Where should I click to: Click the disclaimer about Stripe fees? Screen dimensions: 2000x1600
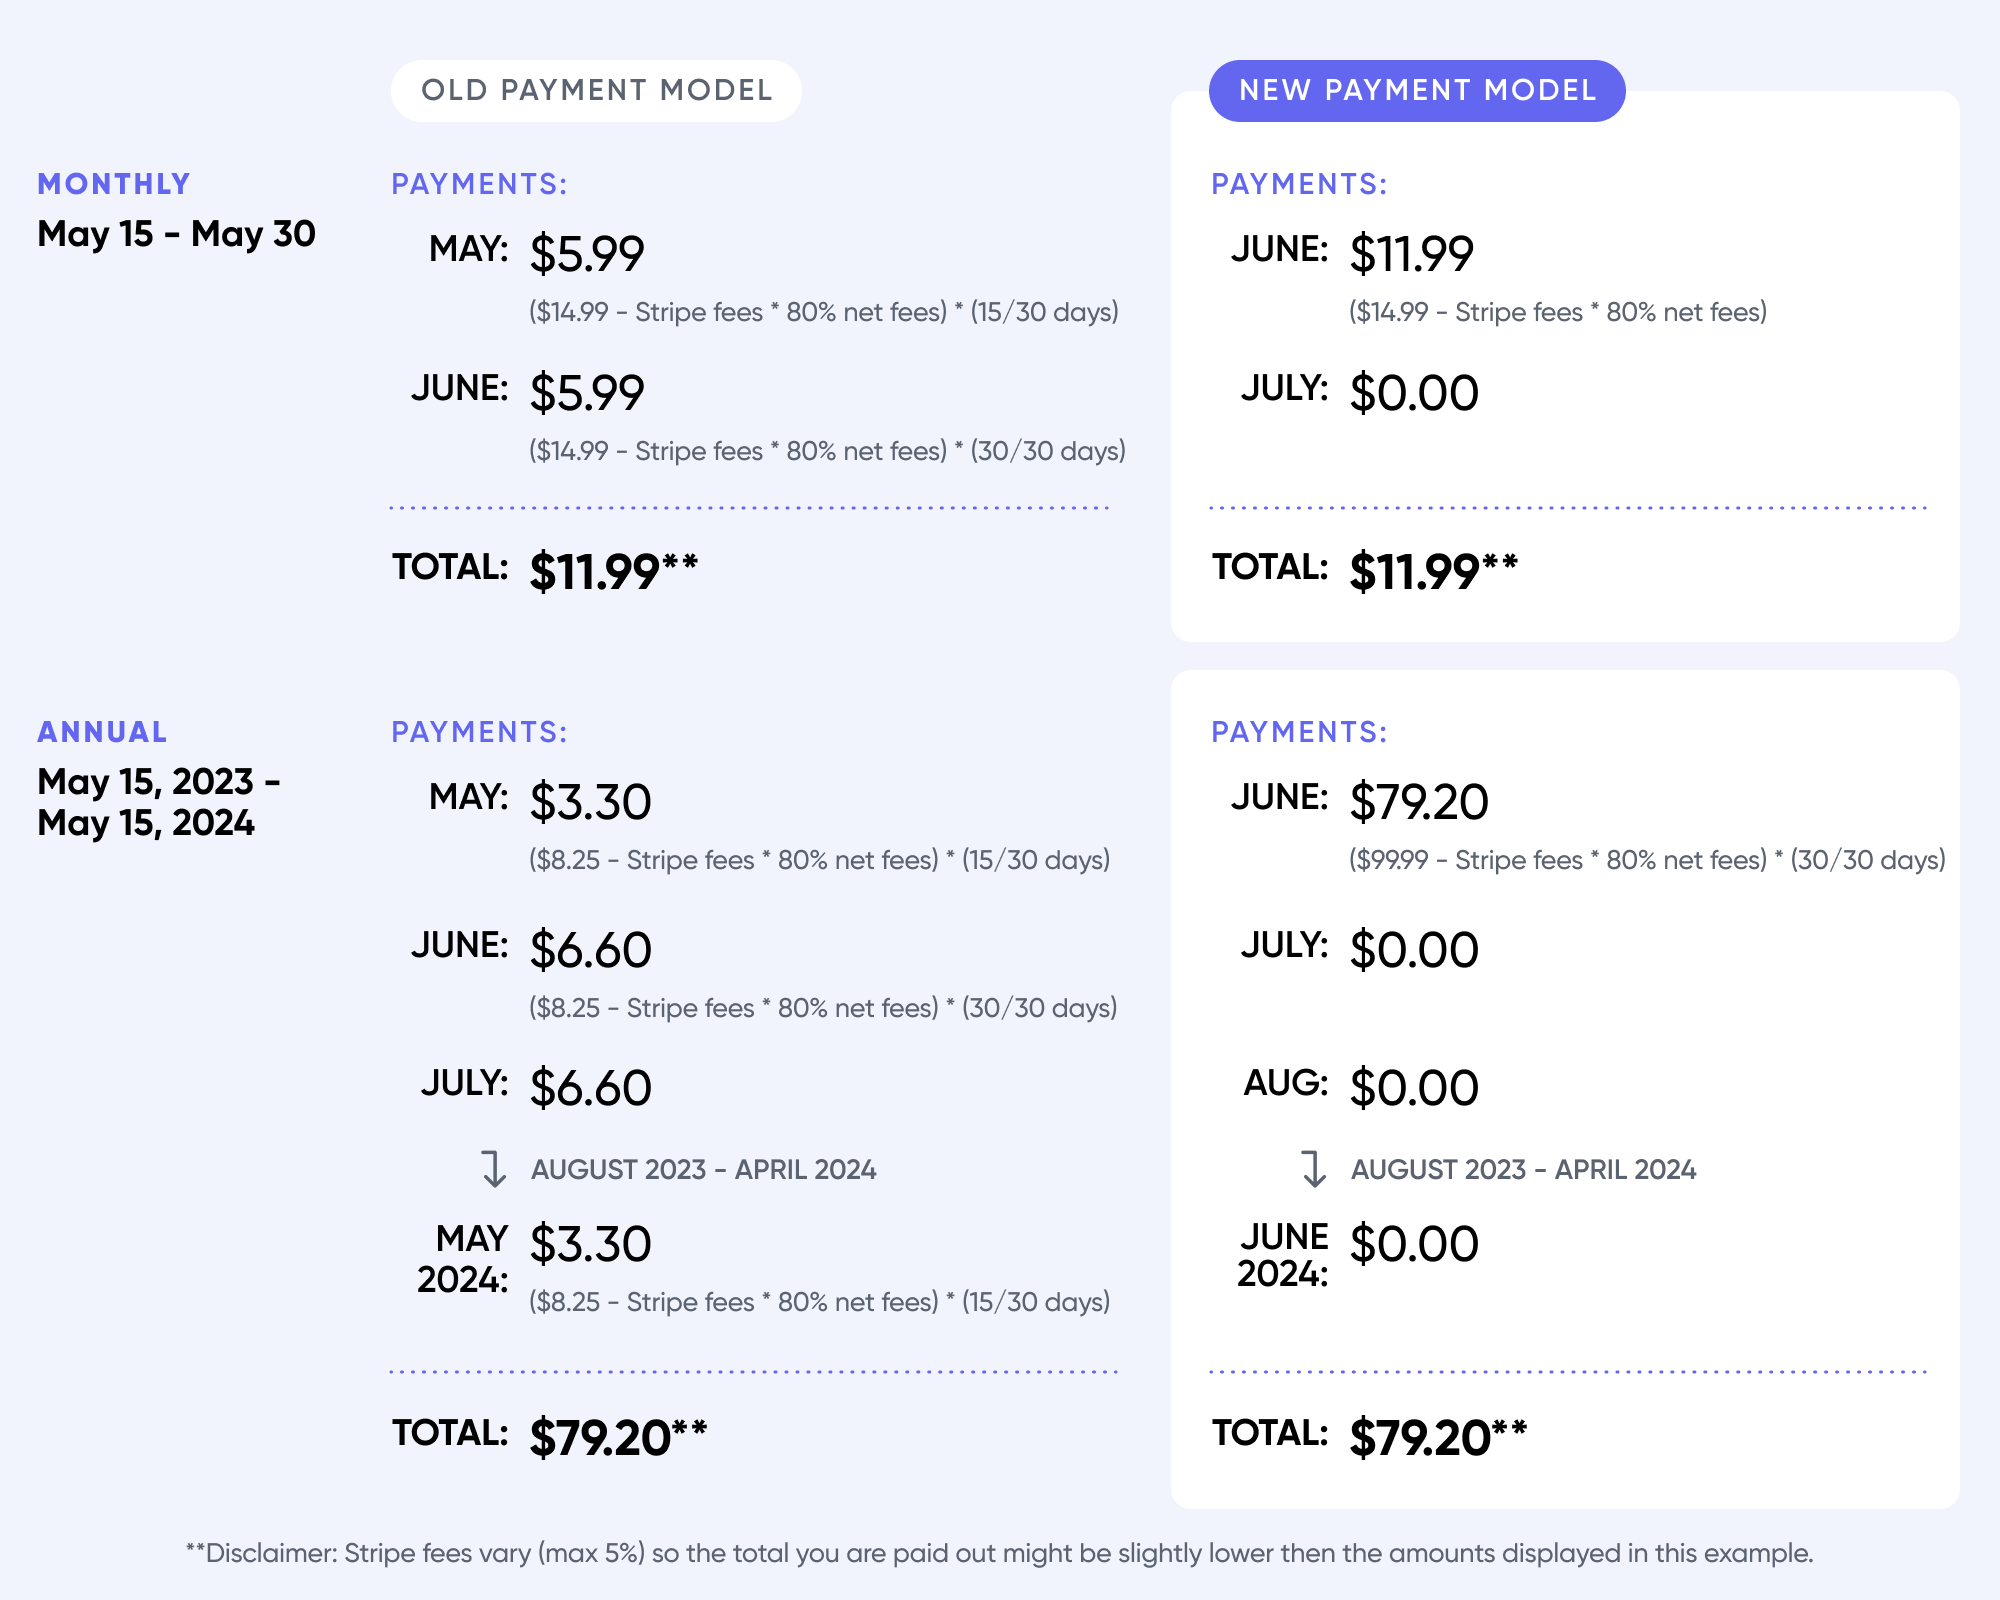(999, 1553)
